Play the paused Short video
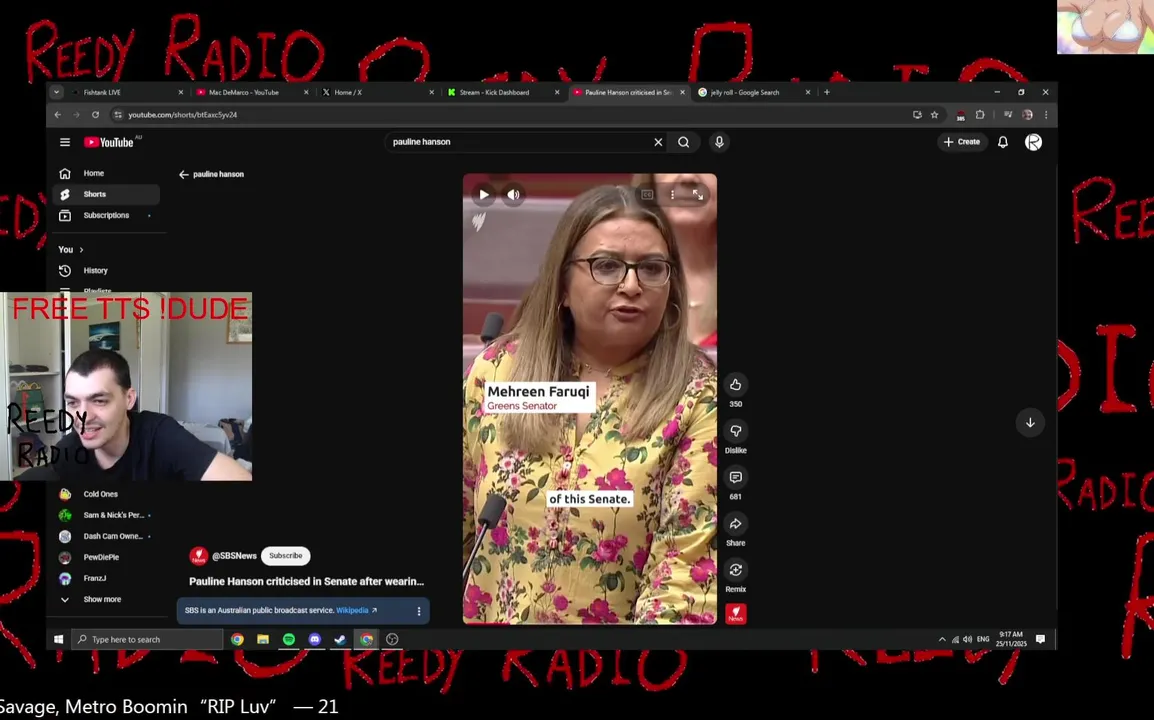The width and height of the screenshot is (1154, 720). [484, 194]
